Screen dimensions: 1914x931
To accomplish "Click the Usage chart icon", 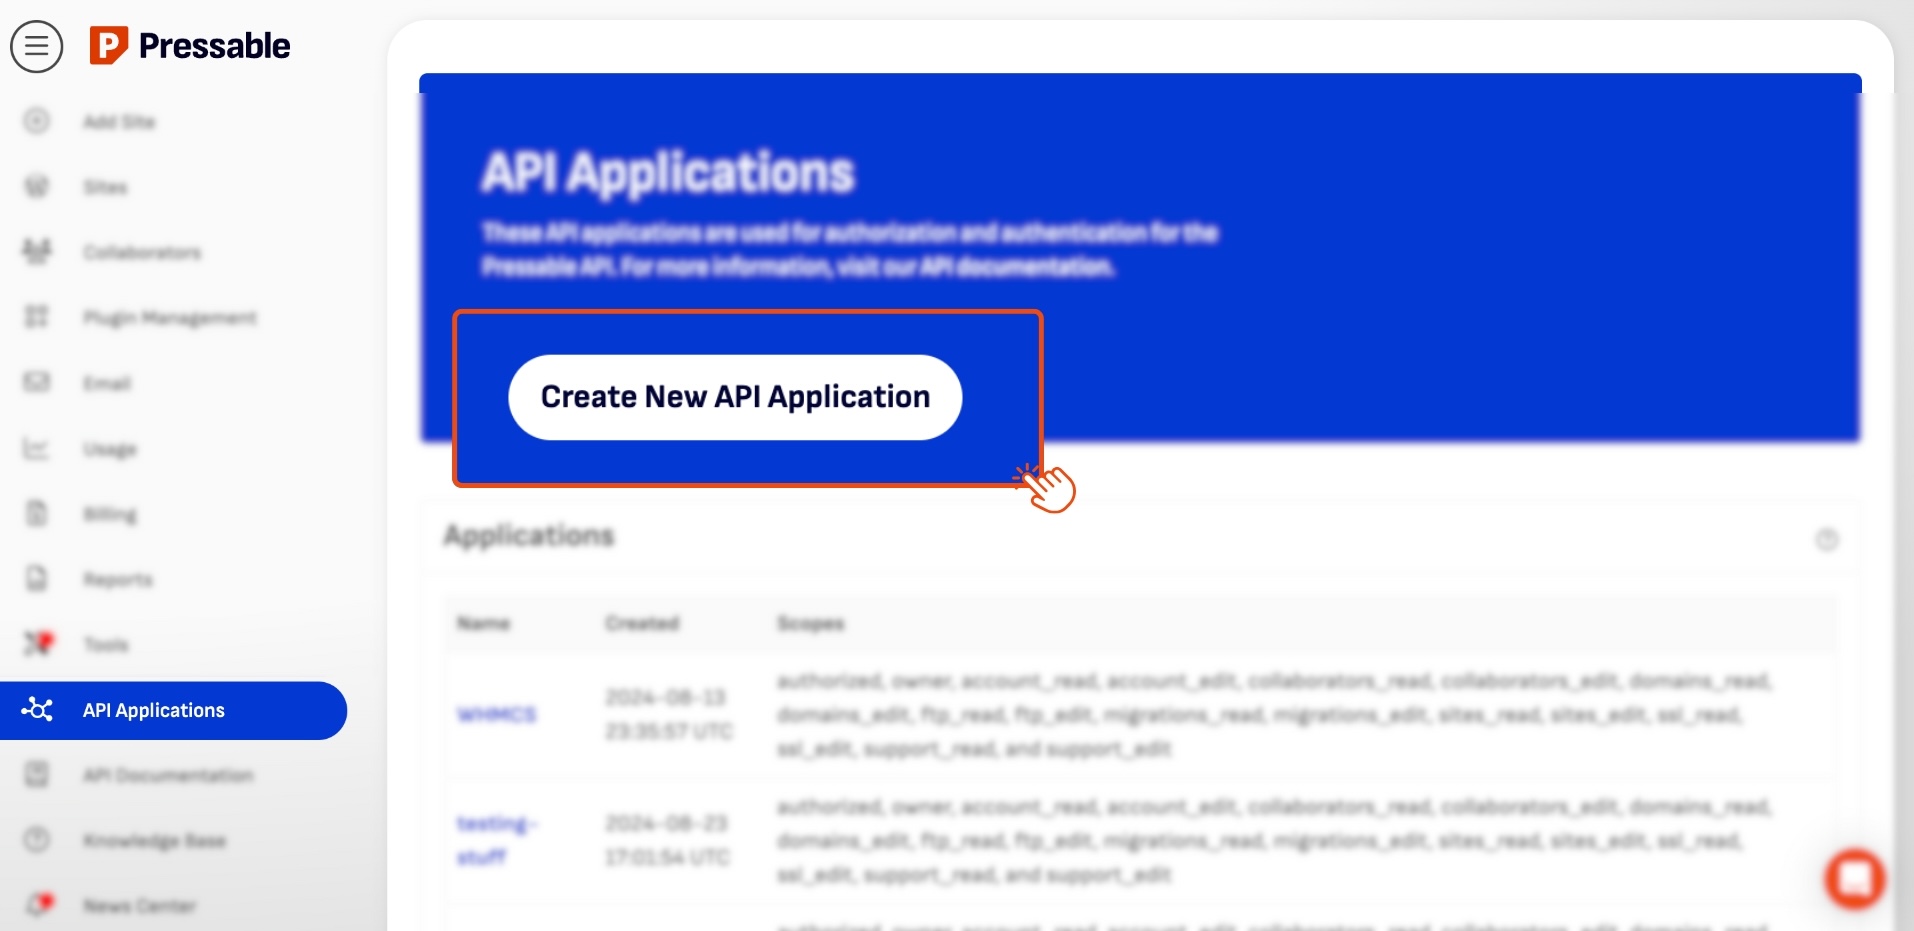I will (x=37, y=449).
